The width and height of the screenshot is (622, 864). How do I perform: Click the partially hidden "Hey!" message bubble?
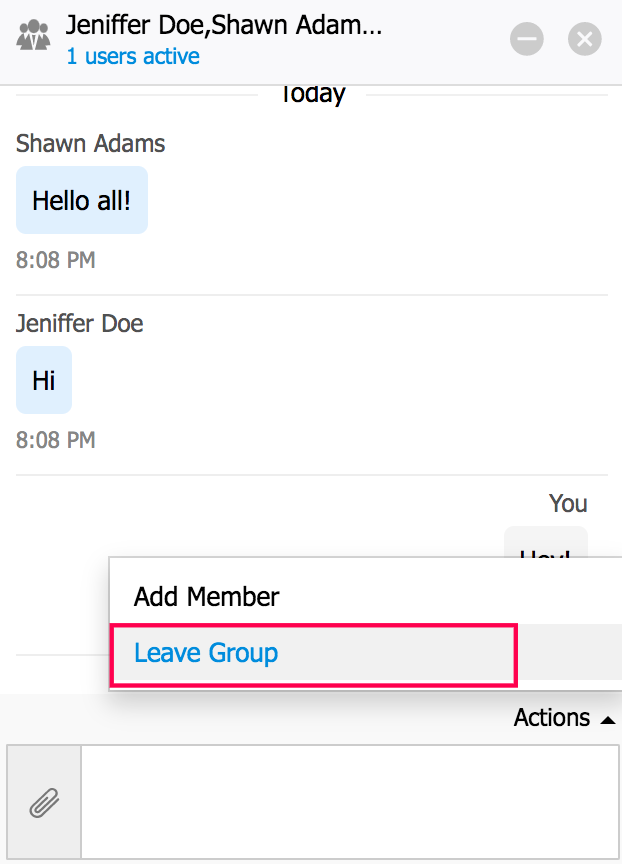coord(545,542)
